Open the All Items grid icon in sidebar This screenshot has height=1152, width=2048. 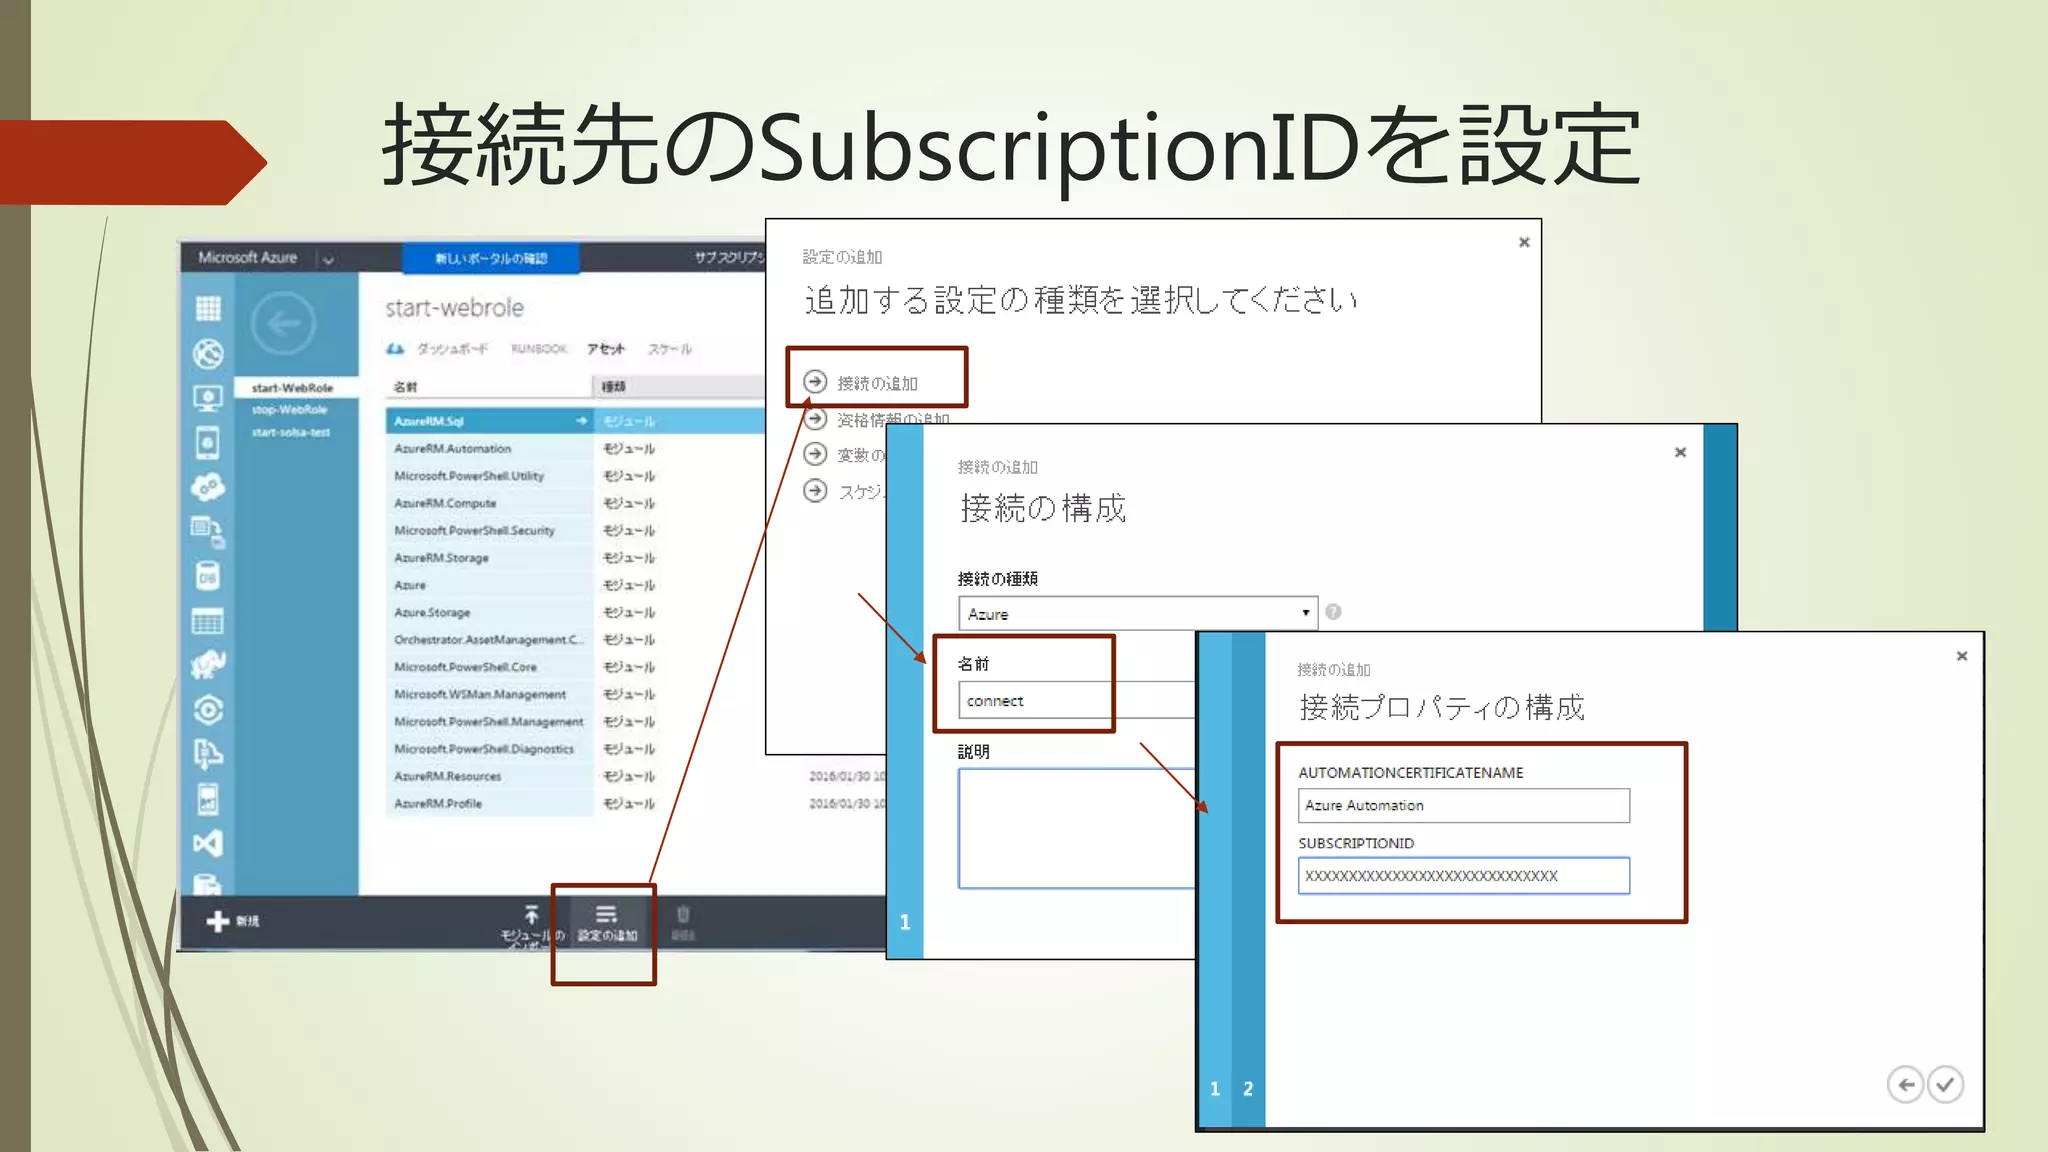click(x=208, y=308)
